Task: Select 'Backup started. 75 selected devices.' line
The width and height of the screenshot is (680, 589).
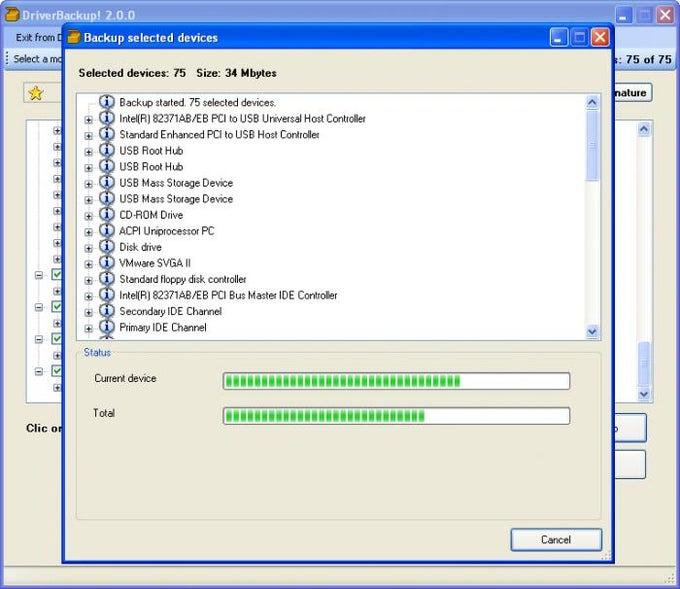Action: pos(197,102)
